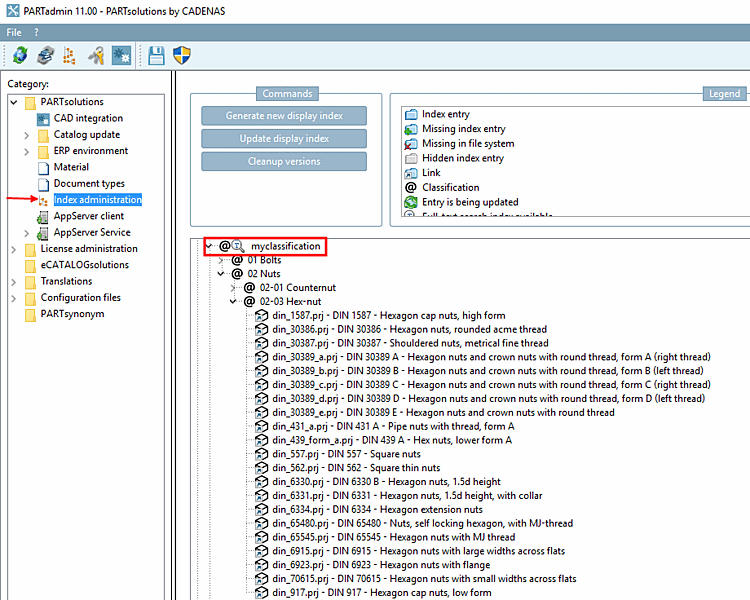This screenshot has width=750, height=600.
Task: Click the @ icon of 02 Nuts
Action: 237,274
